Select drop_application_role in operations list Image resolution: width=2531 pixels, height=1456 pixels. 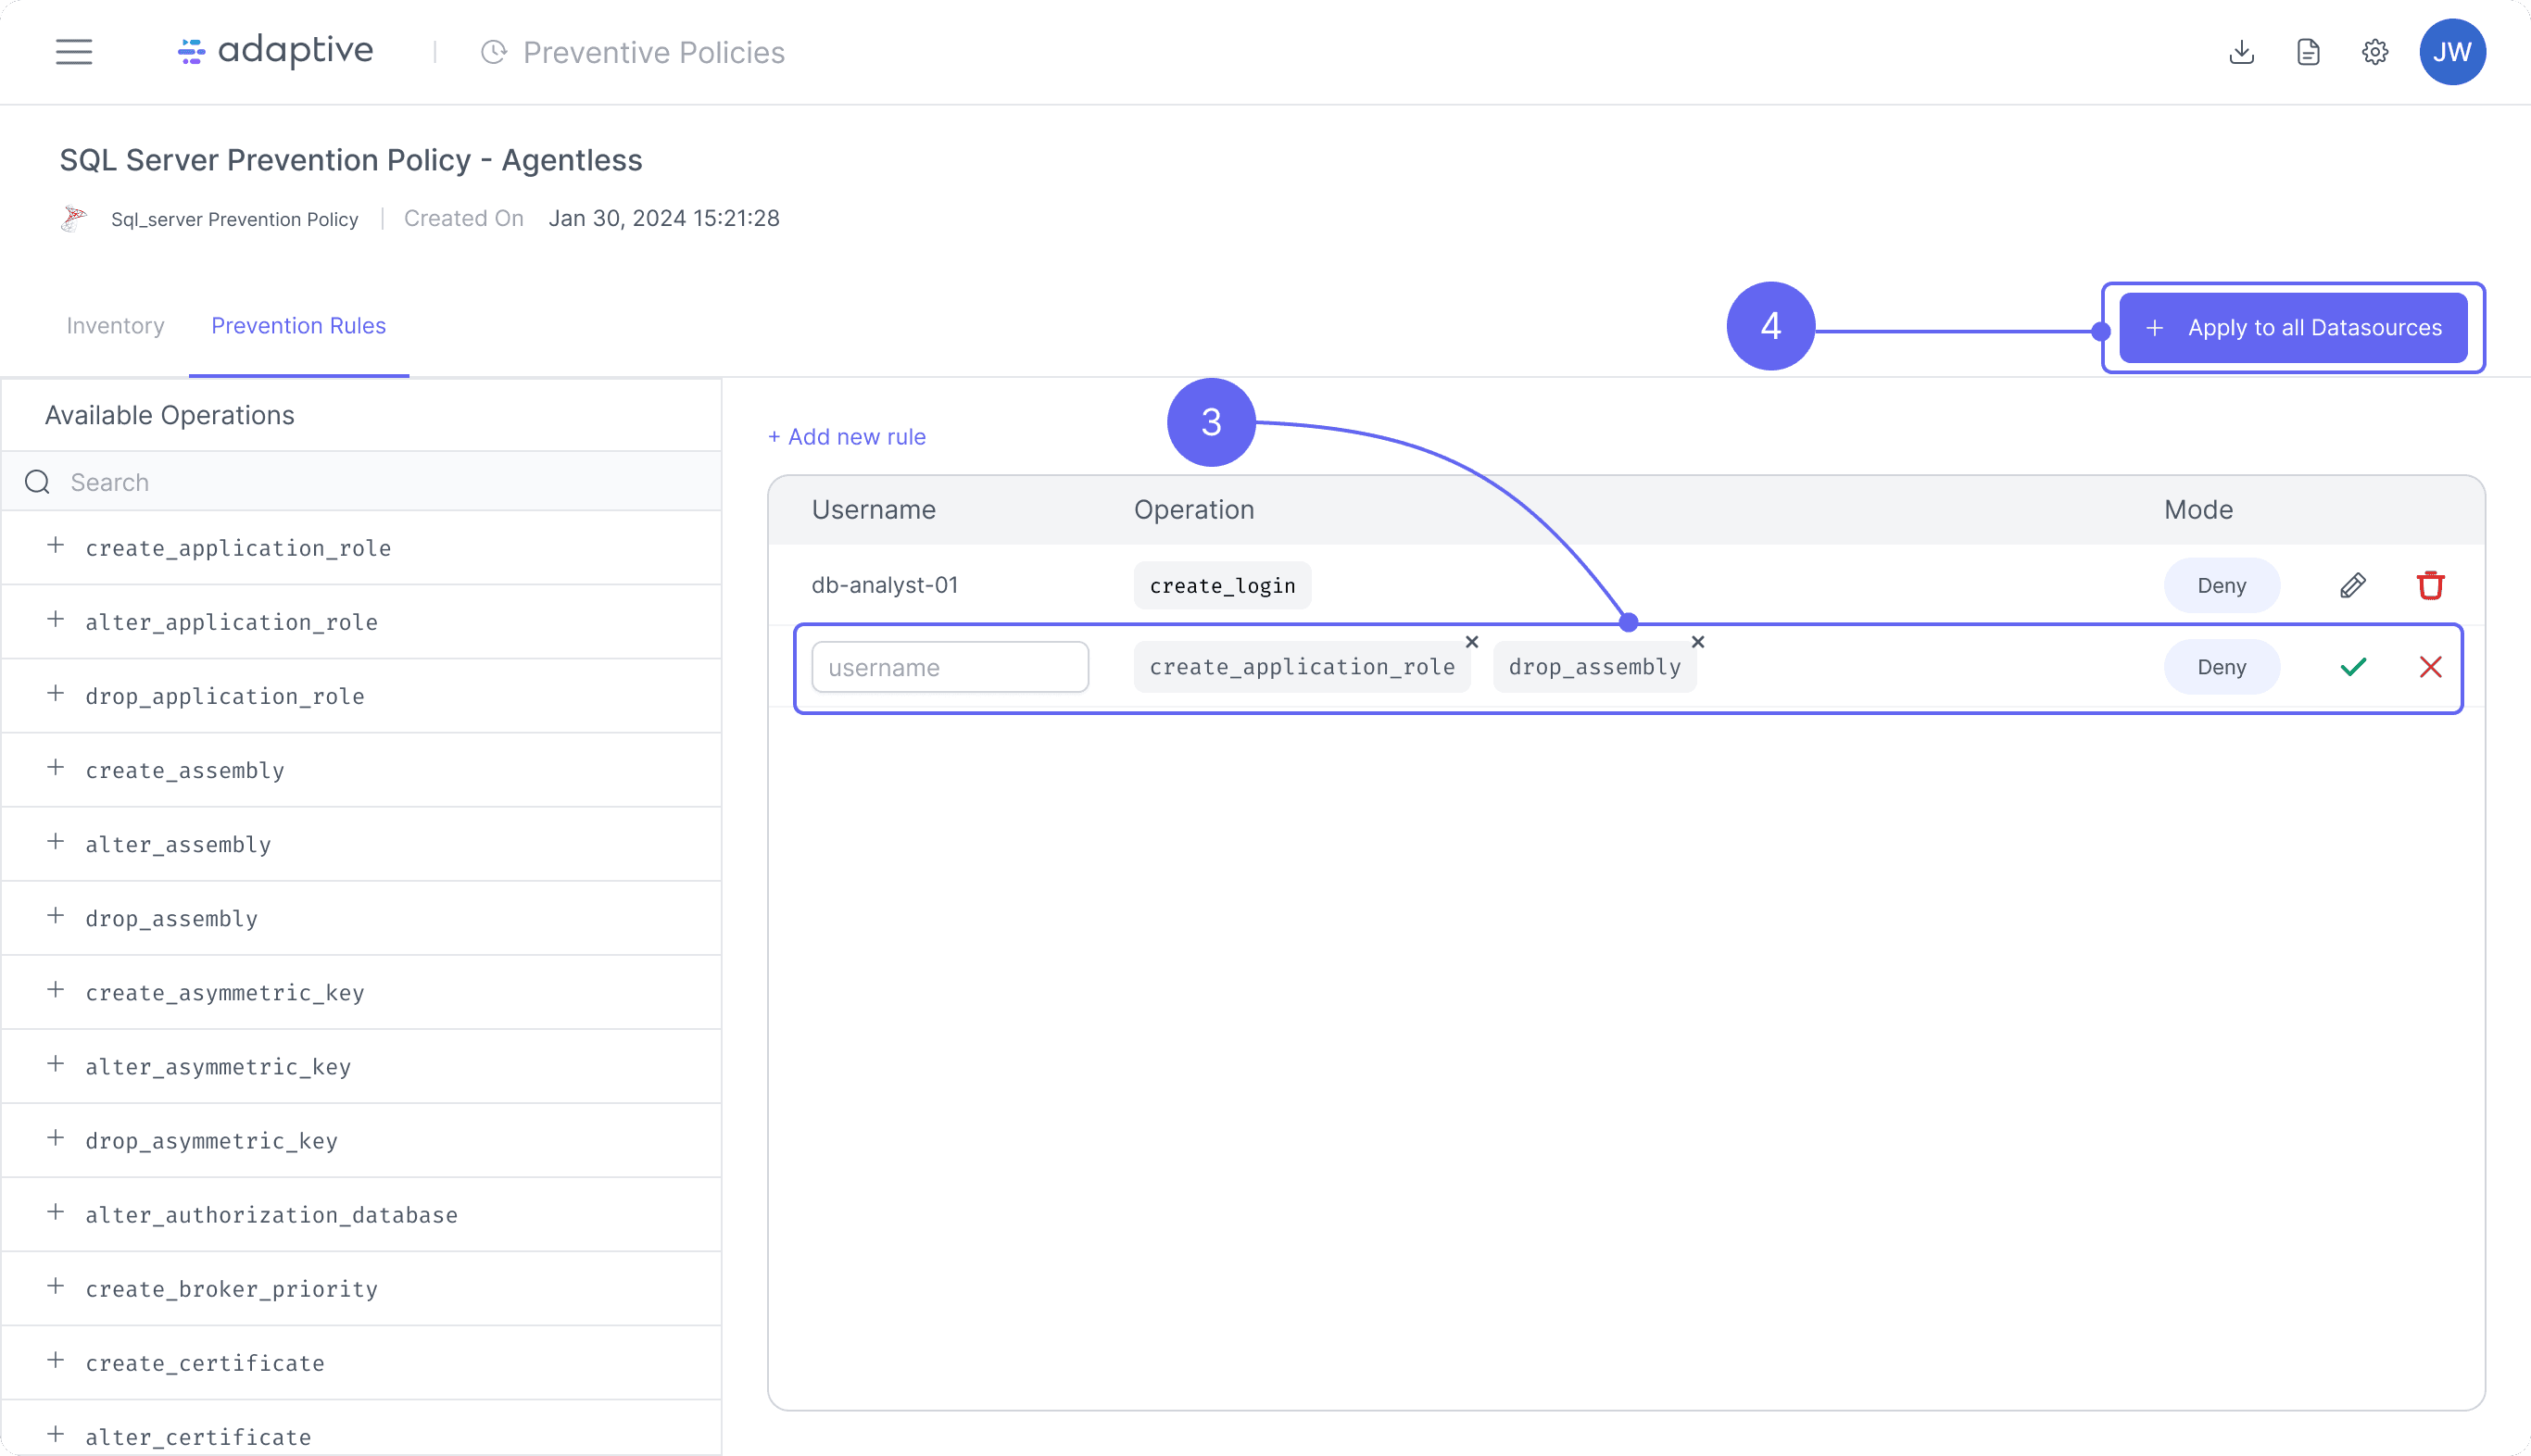coord(225,696)
